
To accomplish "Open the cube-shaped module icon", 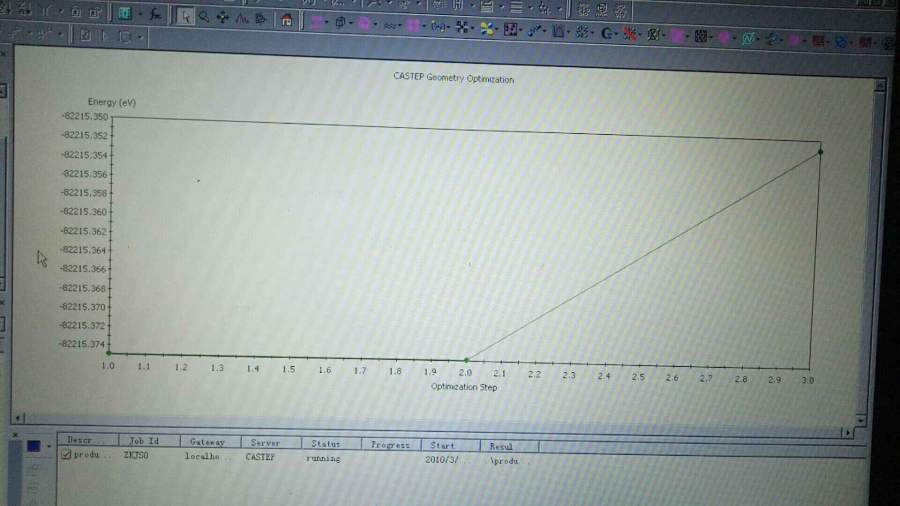I will [340, 23].
